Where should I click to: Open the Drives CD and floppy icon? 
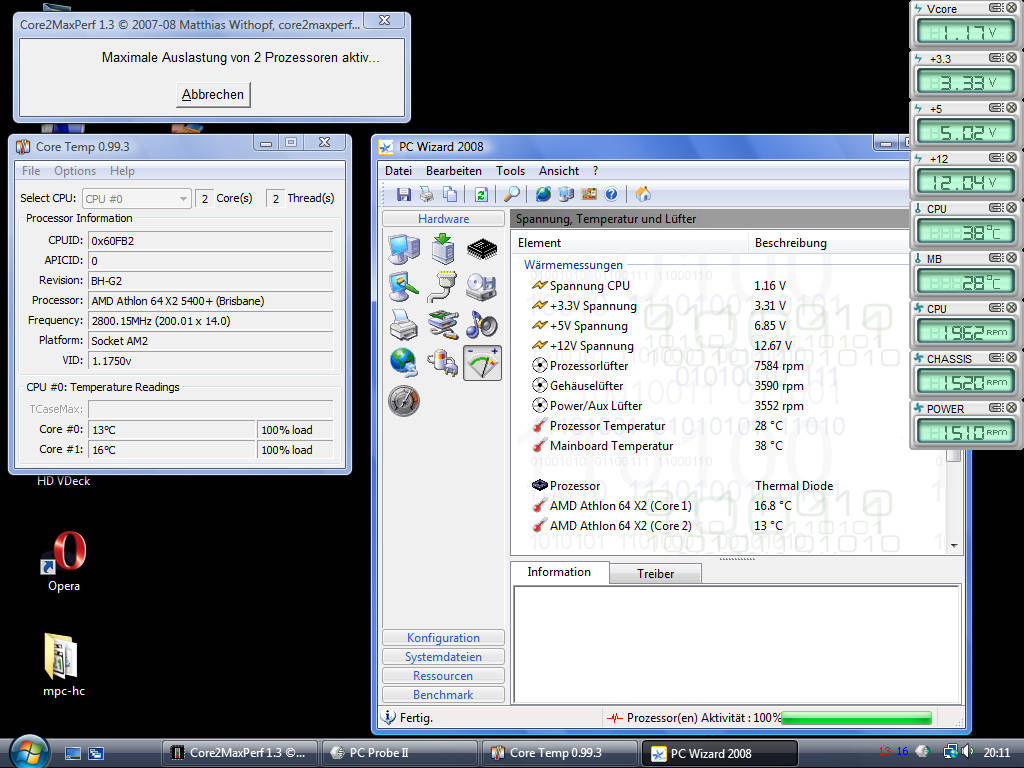(x=482, y=287)
